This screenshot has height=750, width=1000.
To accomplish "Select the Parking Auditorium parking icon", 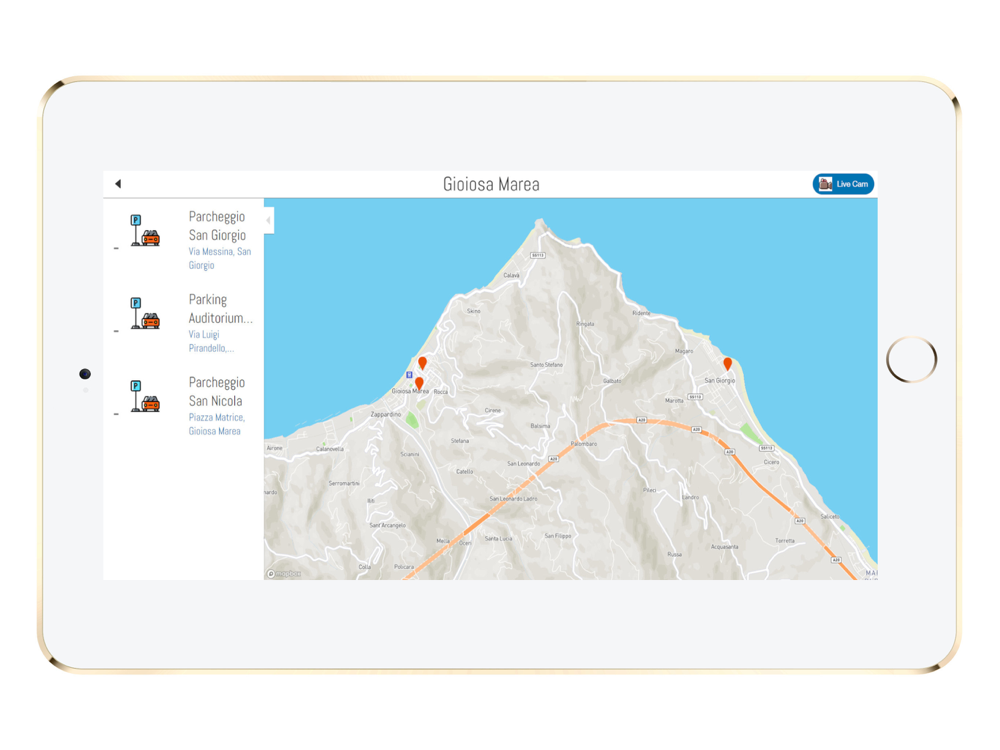I will [145, 313].
